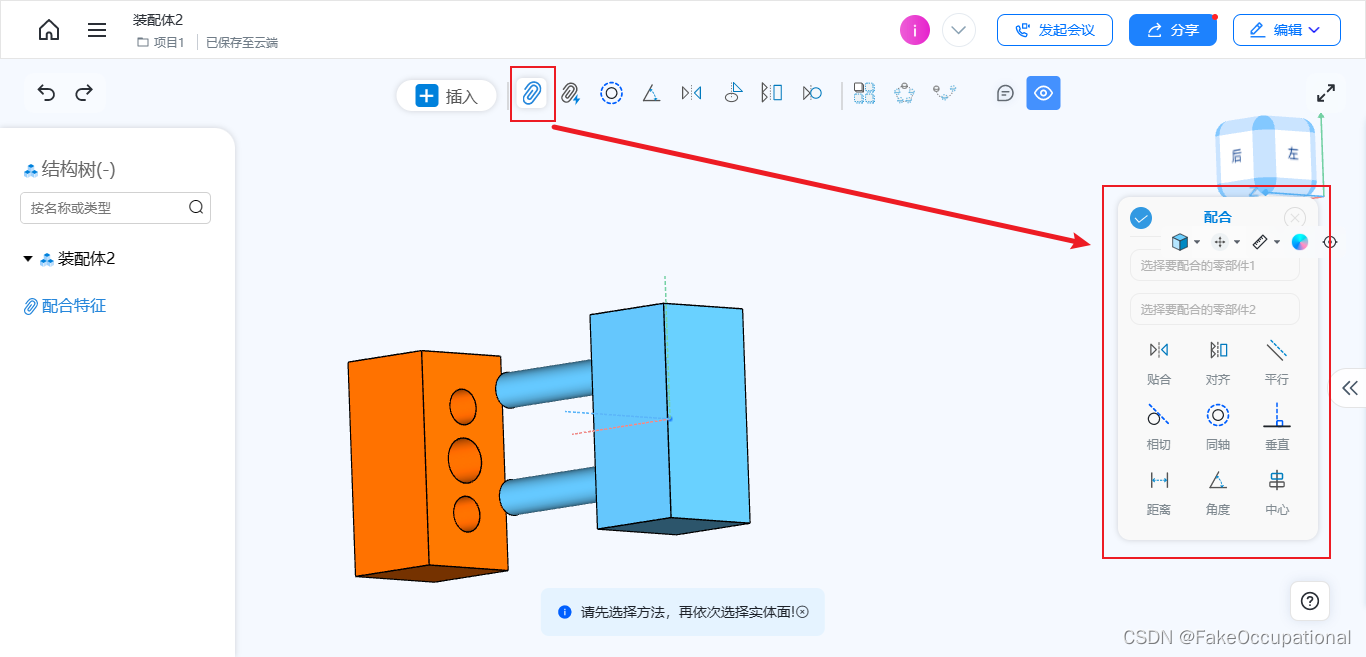Screen dimensions: 1366x657
Task: Click the pink user avatar
Action: (915, 30)
